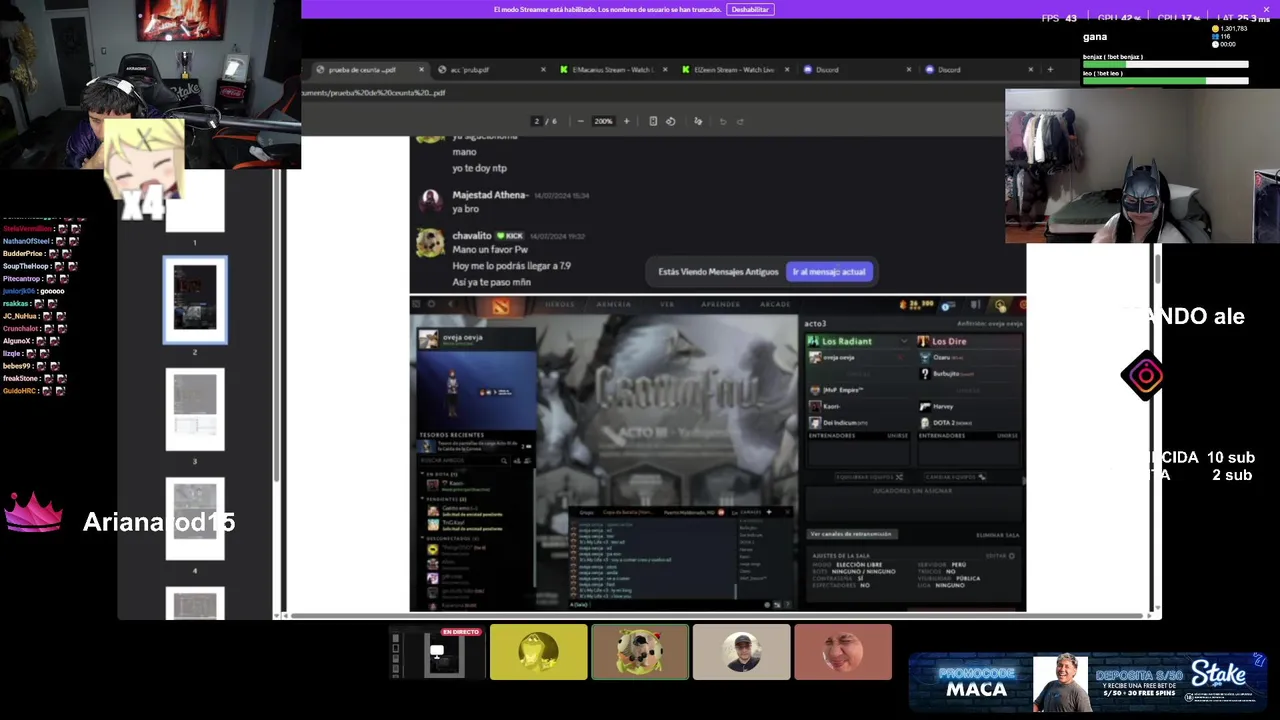Close the first Discord tab

click(909, 70)
